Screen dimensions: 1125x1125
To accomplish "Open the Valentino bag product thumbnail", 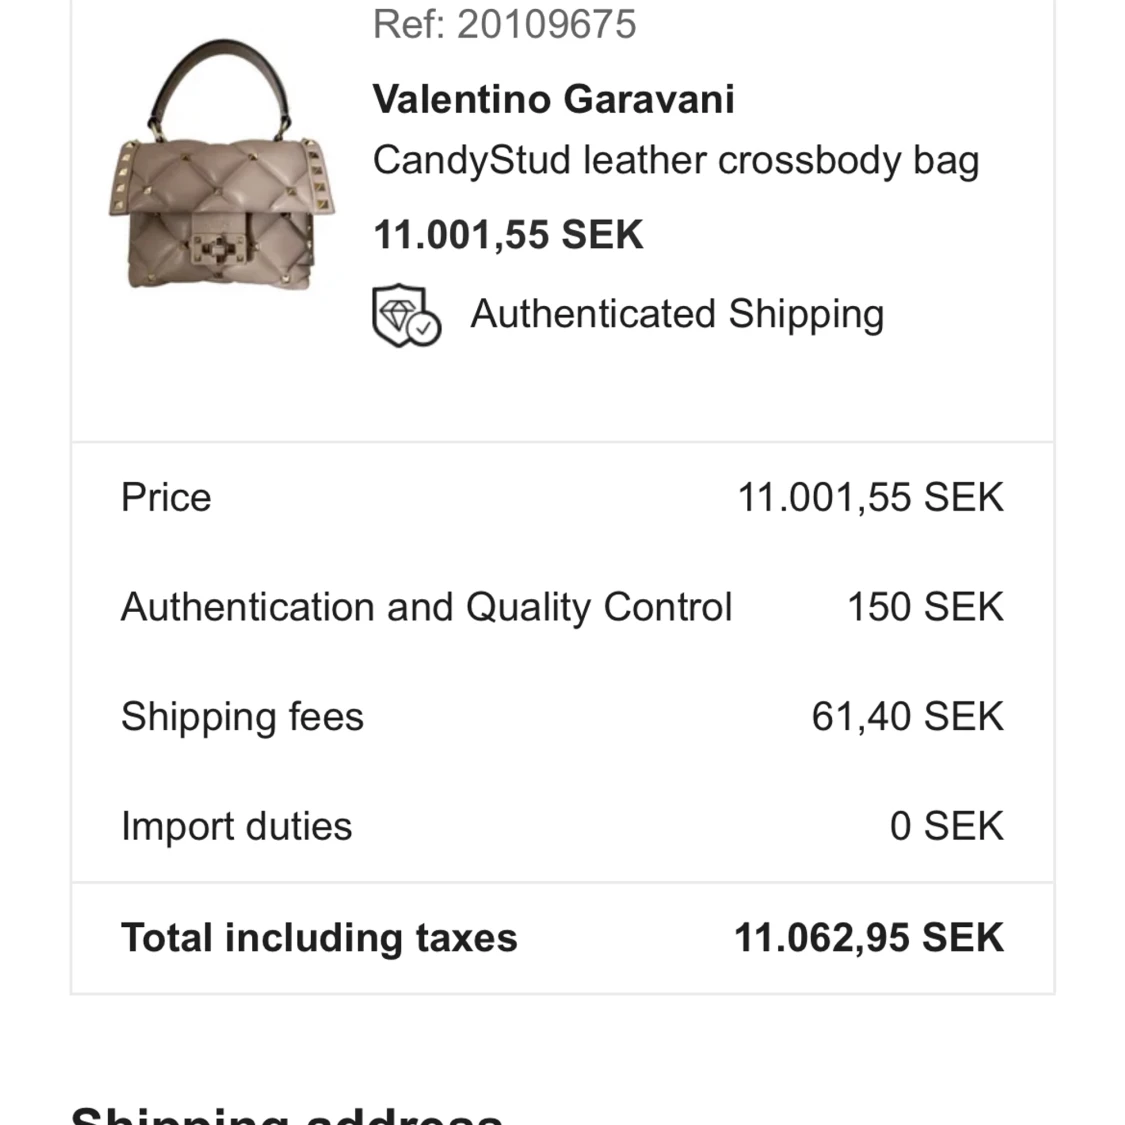I will pyautogui.click(x=222, y=164).
